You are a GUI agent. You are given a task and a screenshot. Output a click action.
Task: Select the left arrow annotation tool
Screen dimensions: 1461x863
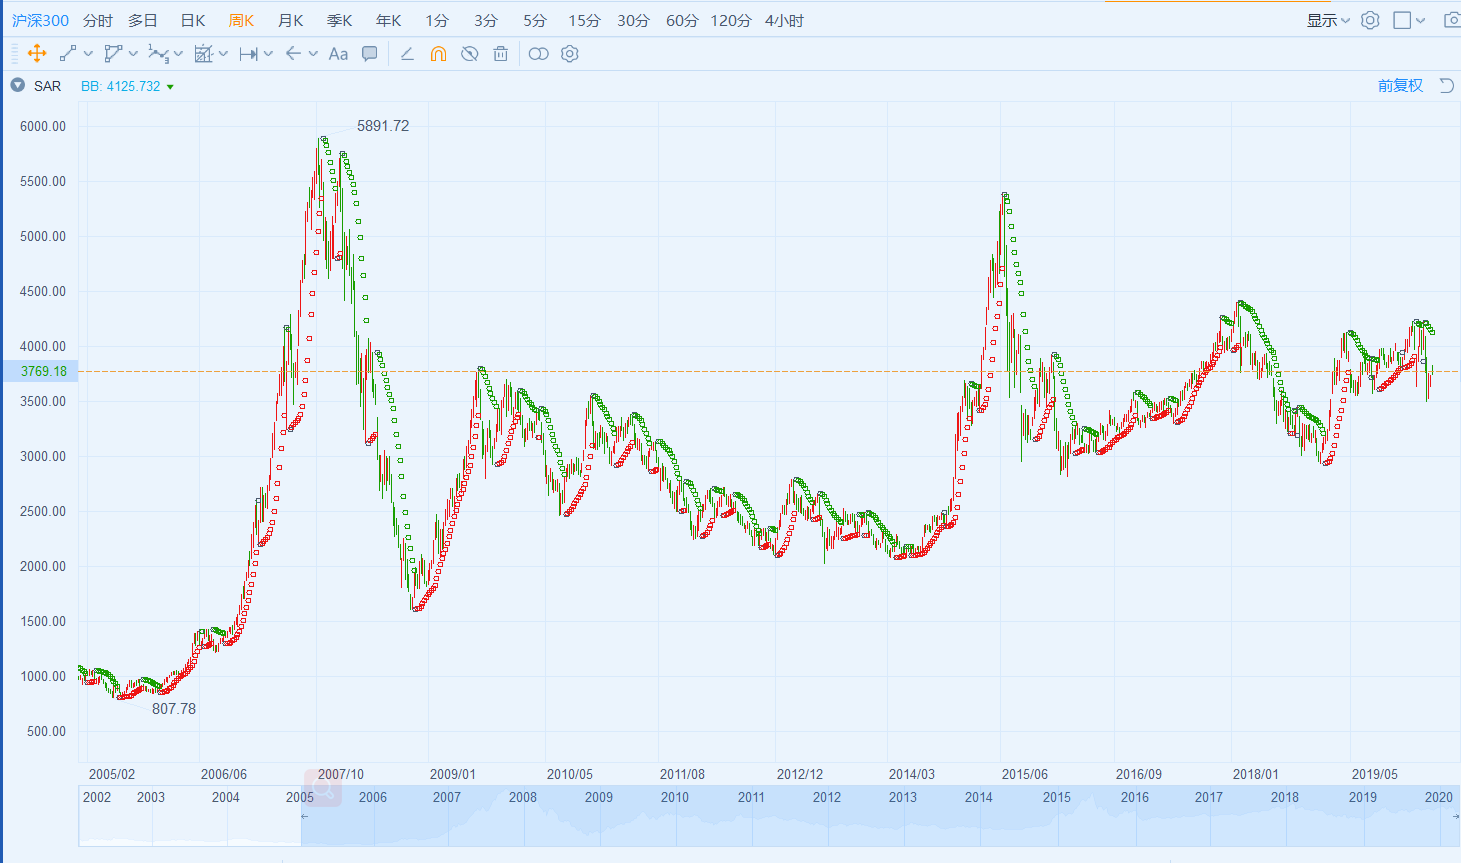[293, 53]
